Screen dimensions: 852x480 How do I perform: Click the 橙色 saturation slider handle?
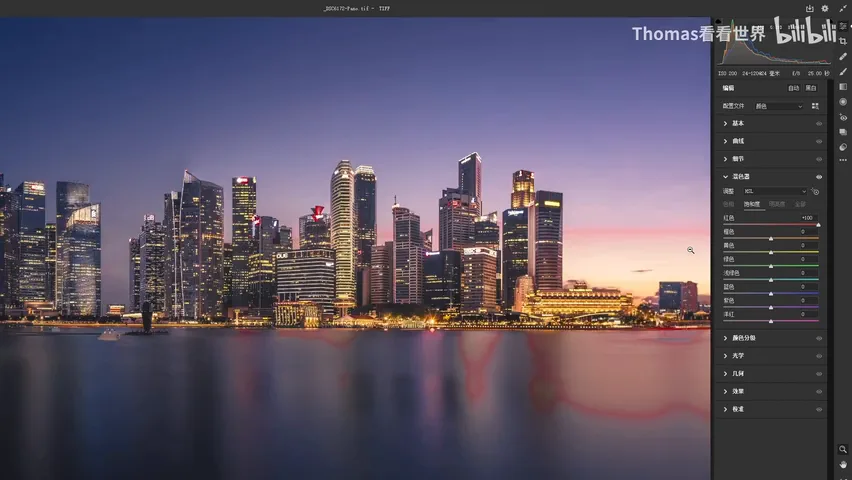[771, 239]
